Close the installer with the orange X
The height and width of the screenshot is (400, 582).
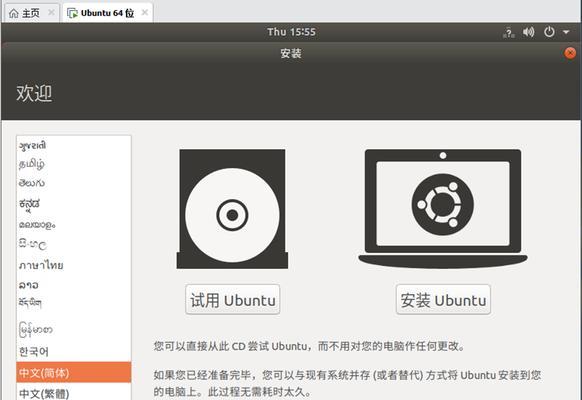pos(570,53)
